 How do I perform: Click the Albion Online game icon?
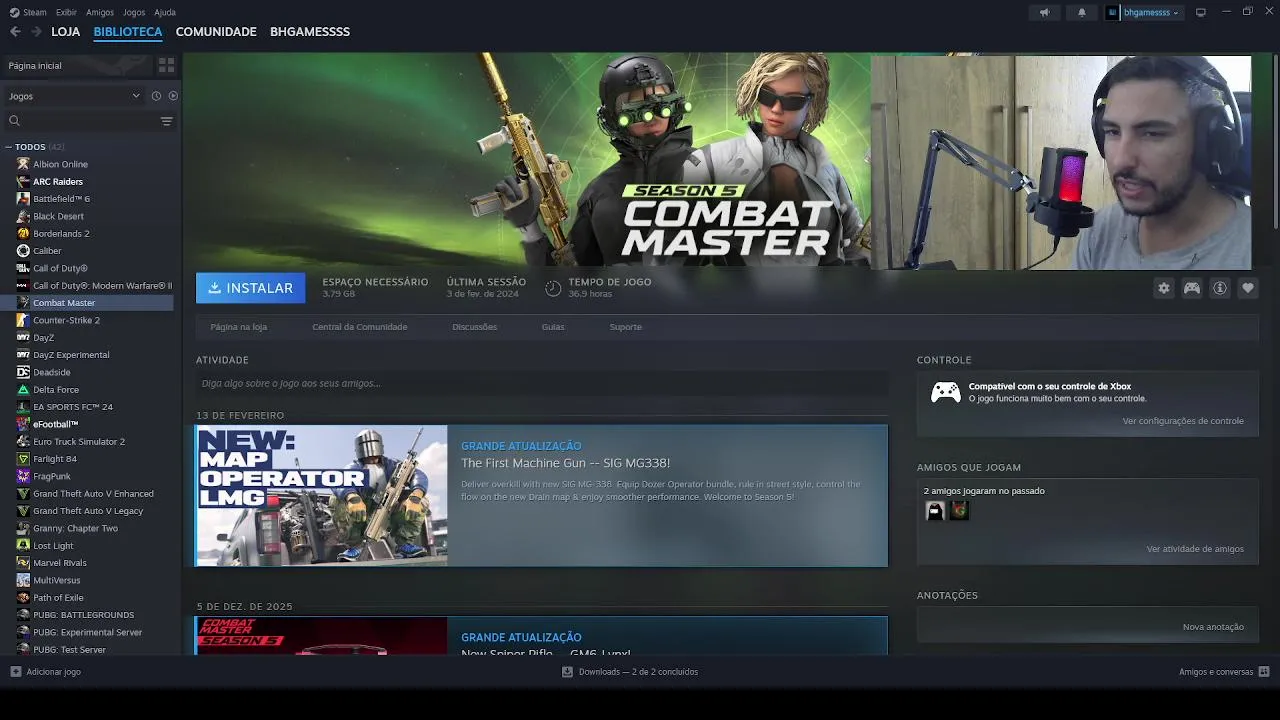[24, 164]
